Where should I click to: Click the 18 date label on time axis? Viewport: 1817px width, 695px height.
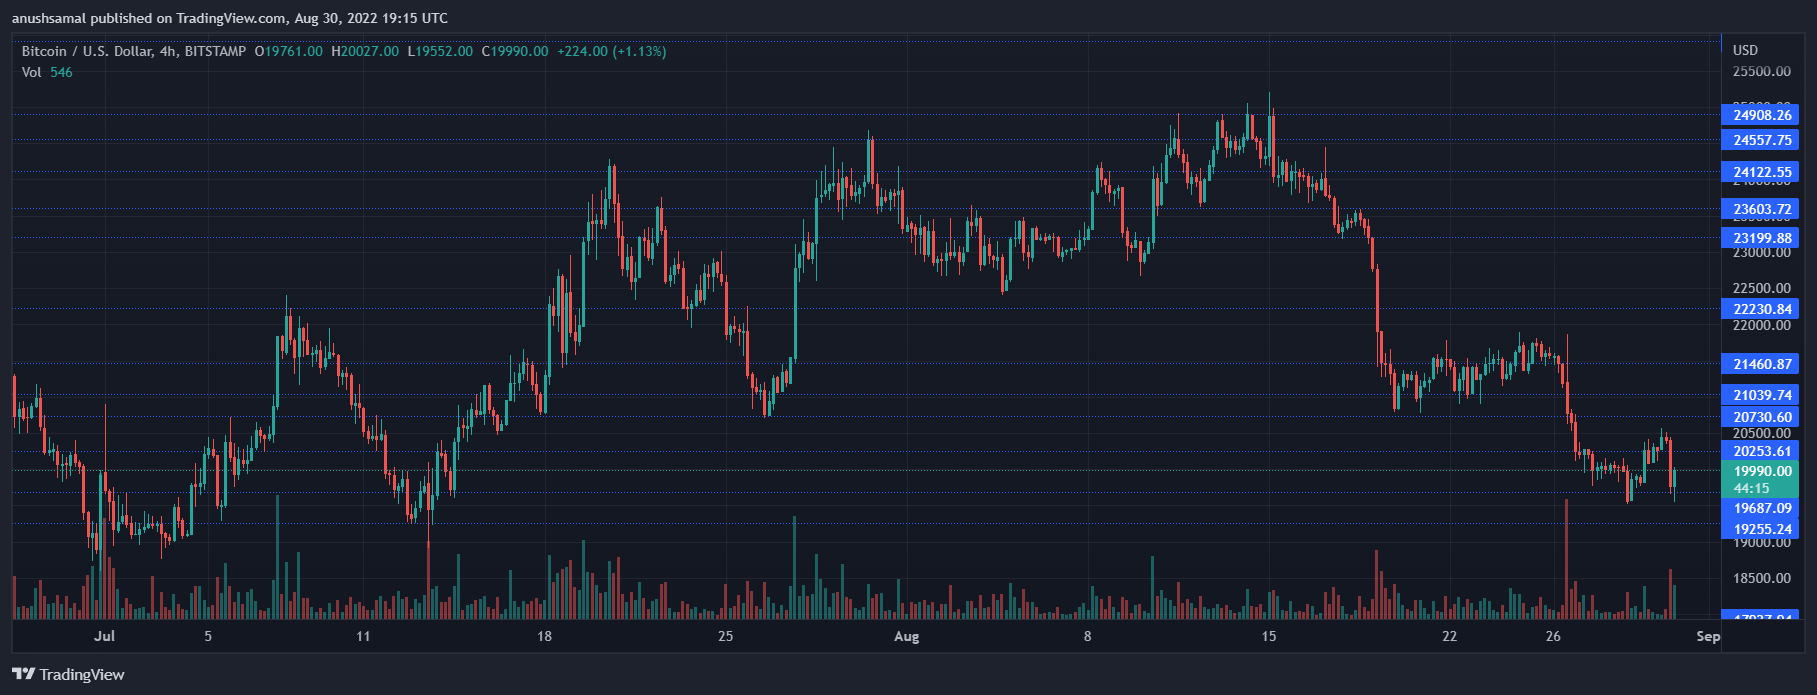click(x=544, y=636)
